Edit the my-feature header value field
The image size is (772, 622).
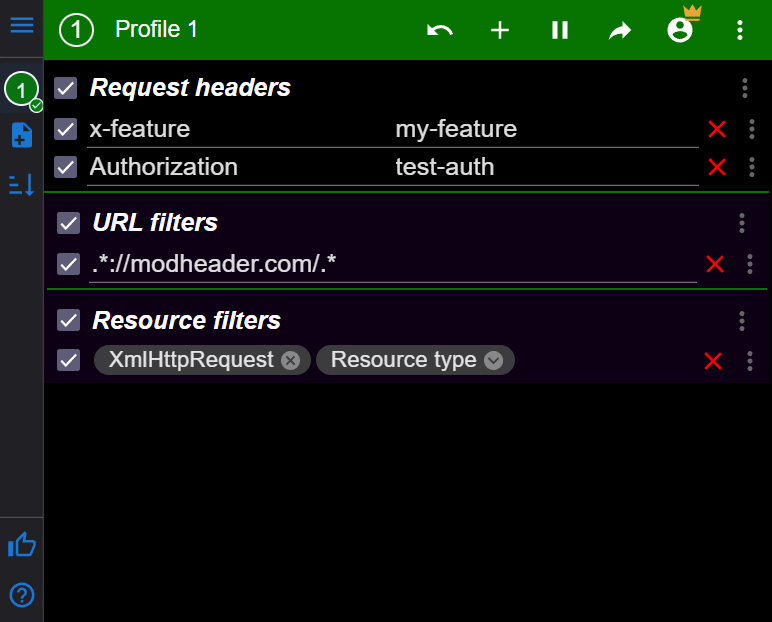coord(540,129)
